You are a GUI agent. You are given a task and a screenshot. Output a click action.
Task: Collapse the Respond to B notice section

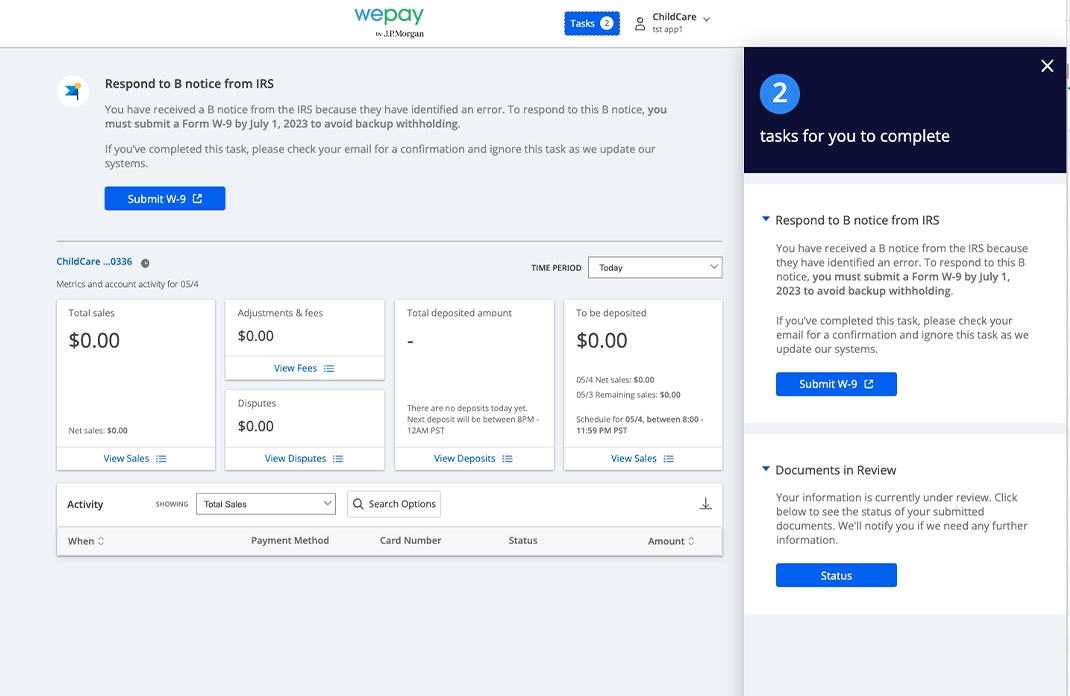pyautogui.click(x=766, y=219)
